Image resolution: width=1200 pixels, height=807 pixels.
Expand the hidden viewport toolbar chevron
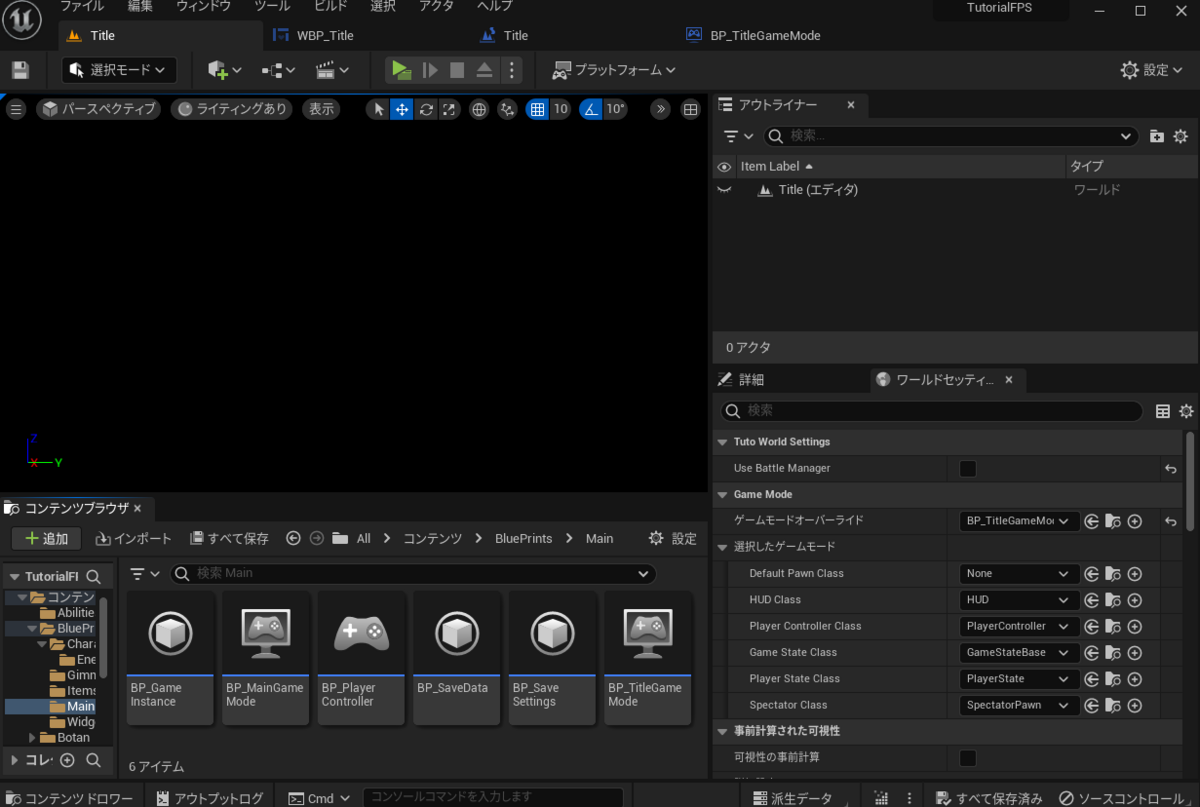coord(660,109)
